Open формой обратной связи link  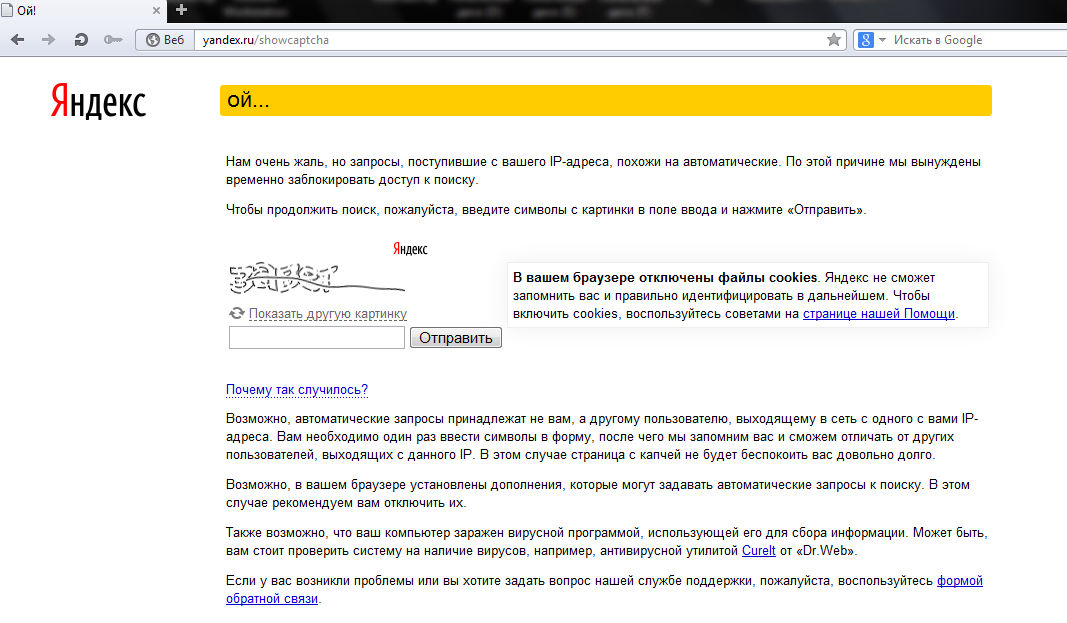point(604,590)
